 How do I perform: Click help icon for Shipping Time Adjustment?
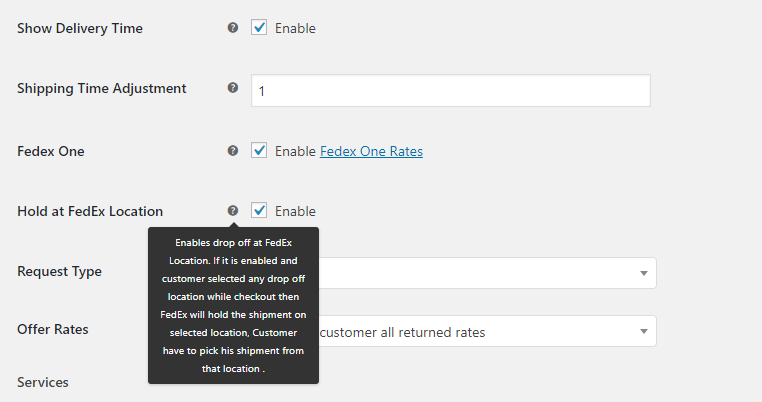233,88
